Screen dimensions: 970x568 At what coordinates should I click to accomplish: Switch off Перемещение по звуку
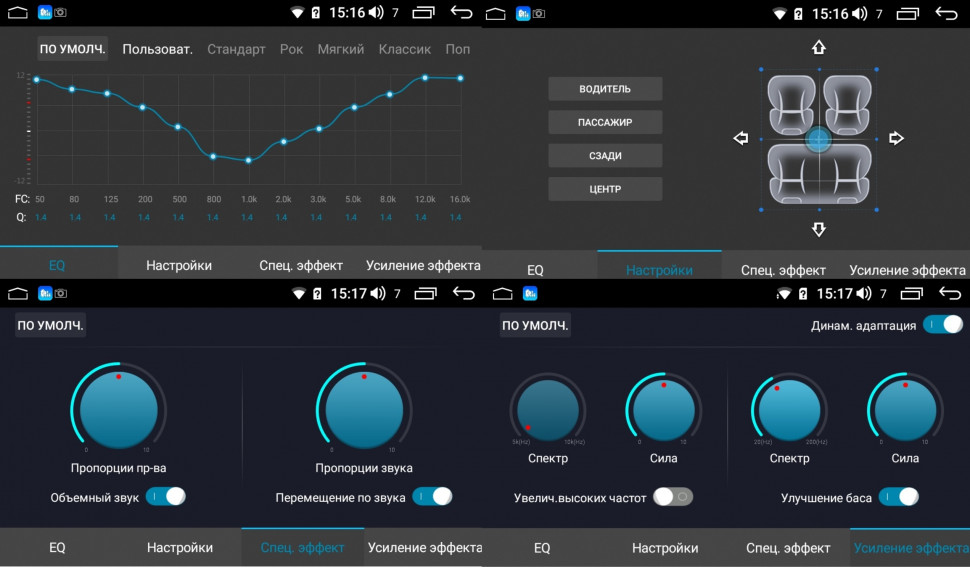tap(432, 496)
